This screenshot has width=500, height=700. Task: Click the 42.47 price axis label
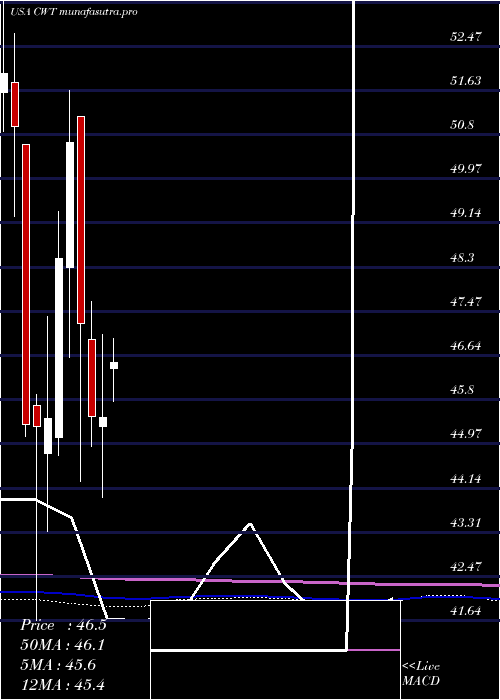click(x=466, y=567)
